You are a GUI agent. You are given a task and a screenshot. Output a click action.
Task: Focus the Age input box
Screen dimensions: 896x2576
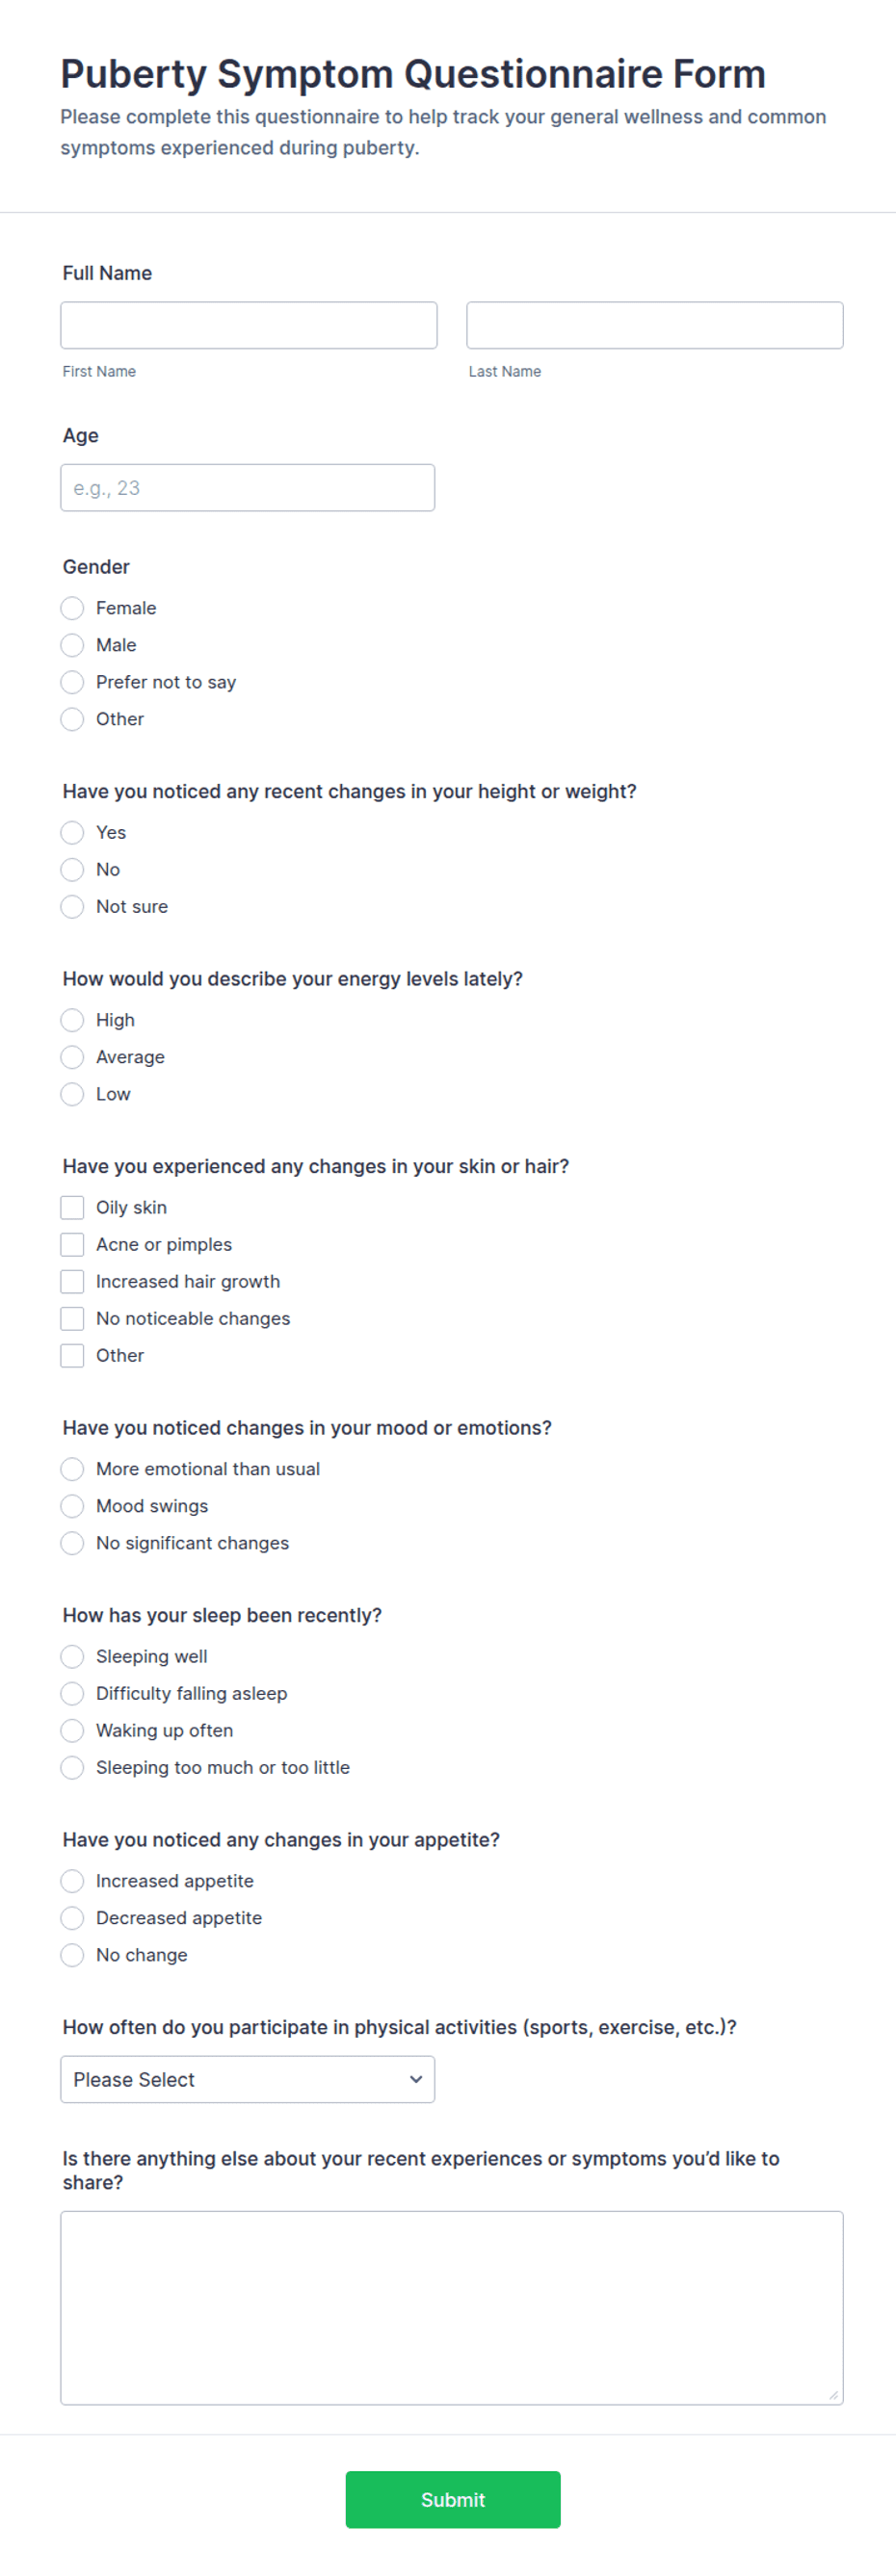pos(248,488)
